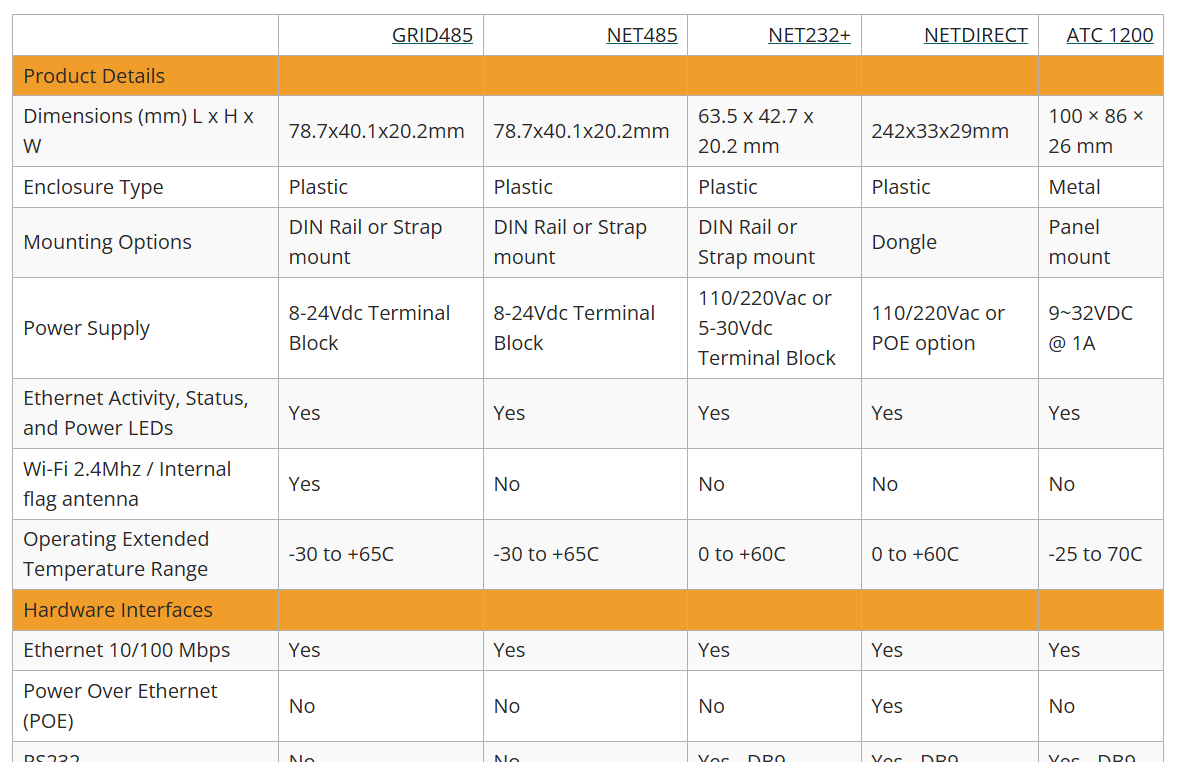1177x762 pixels.
Task: Open the NET232+ product link
Action: [809, 35]
